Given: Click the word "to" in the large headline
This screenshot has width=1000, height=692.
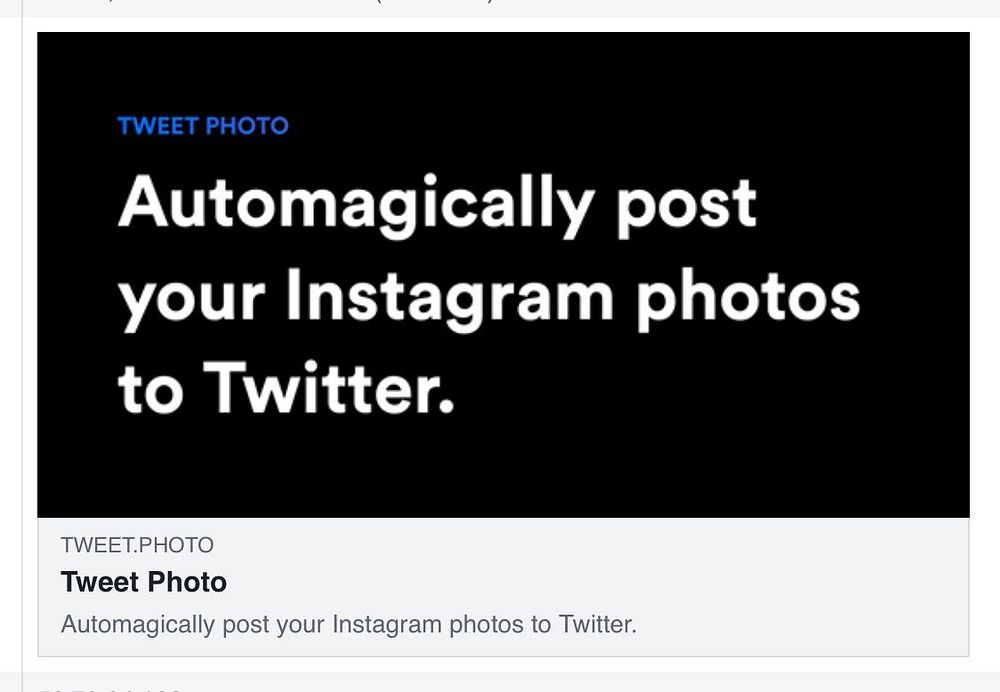Looking at the screenshot, I should coord(149,390).
